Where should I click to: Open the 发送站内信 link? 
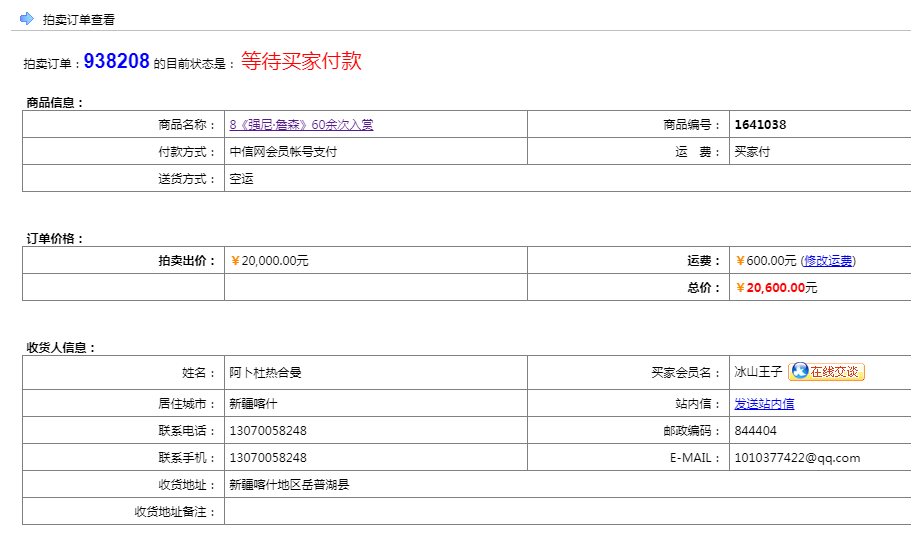(x=764, y=404)
